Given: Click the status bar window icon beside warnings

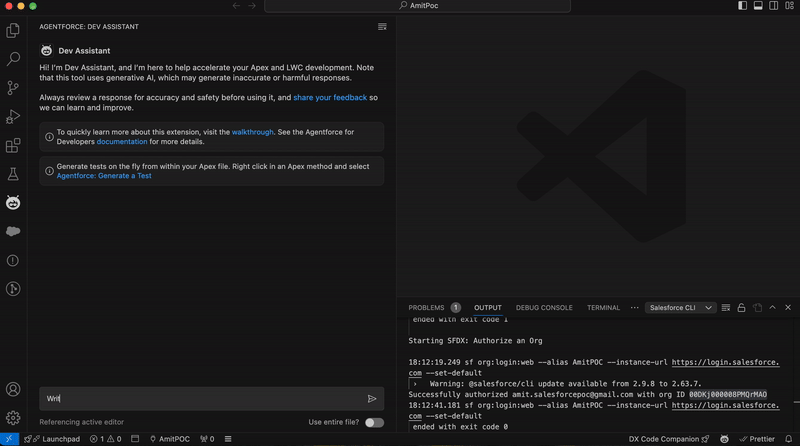Looking at the screenshot, I should coord(135,439).
